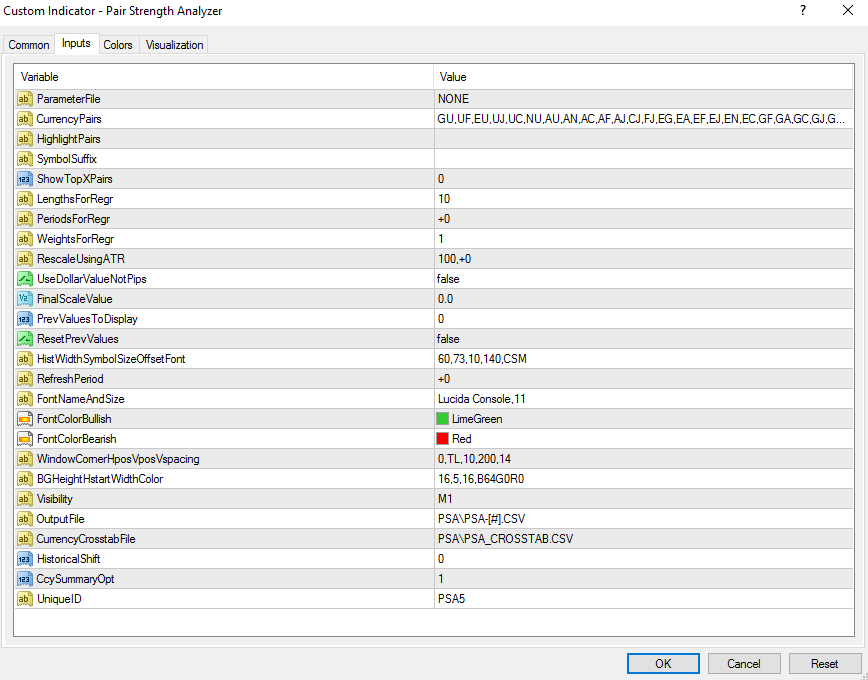Click the integer icon beside HistoricalShift
Viewport: 868px width, 680px height.
25,559
